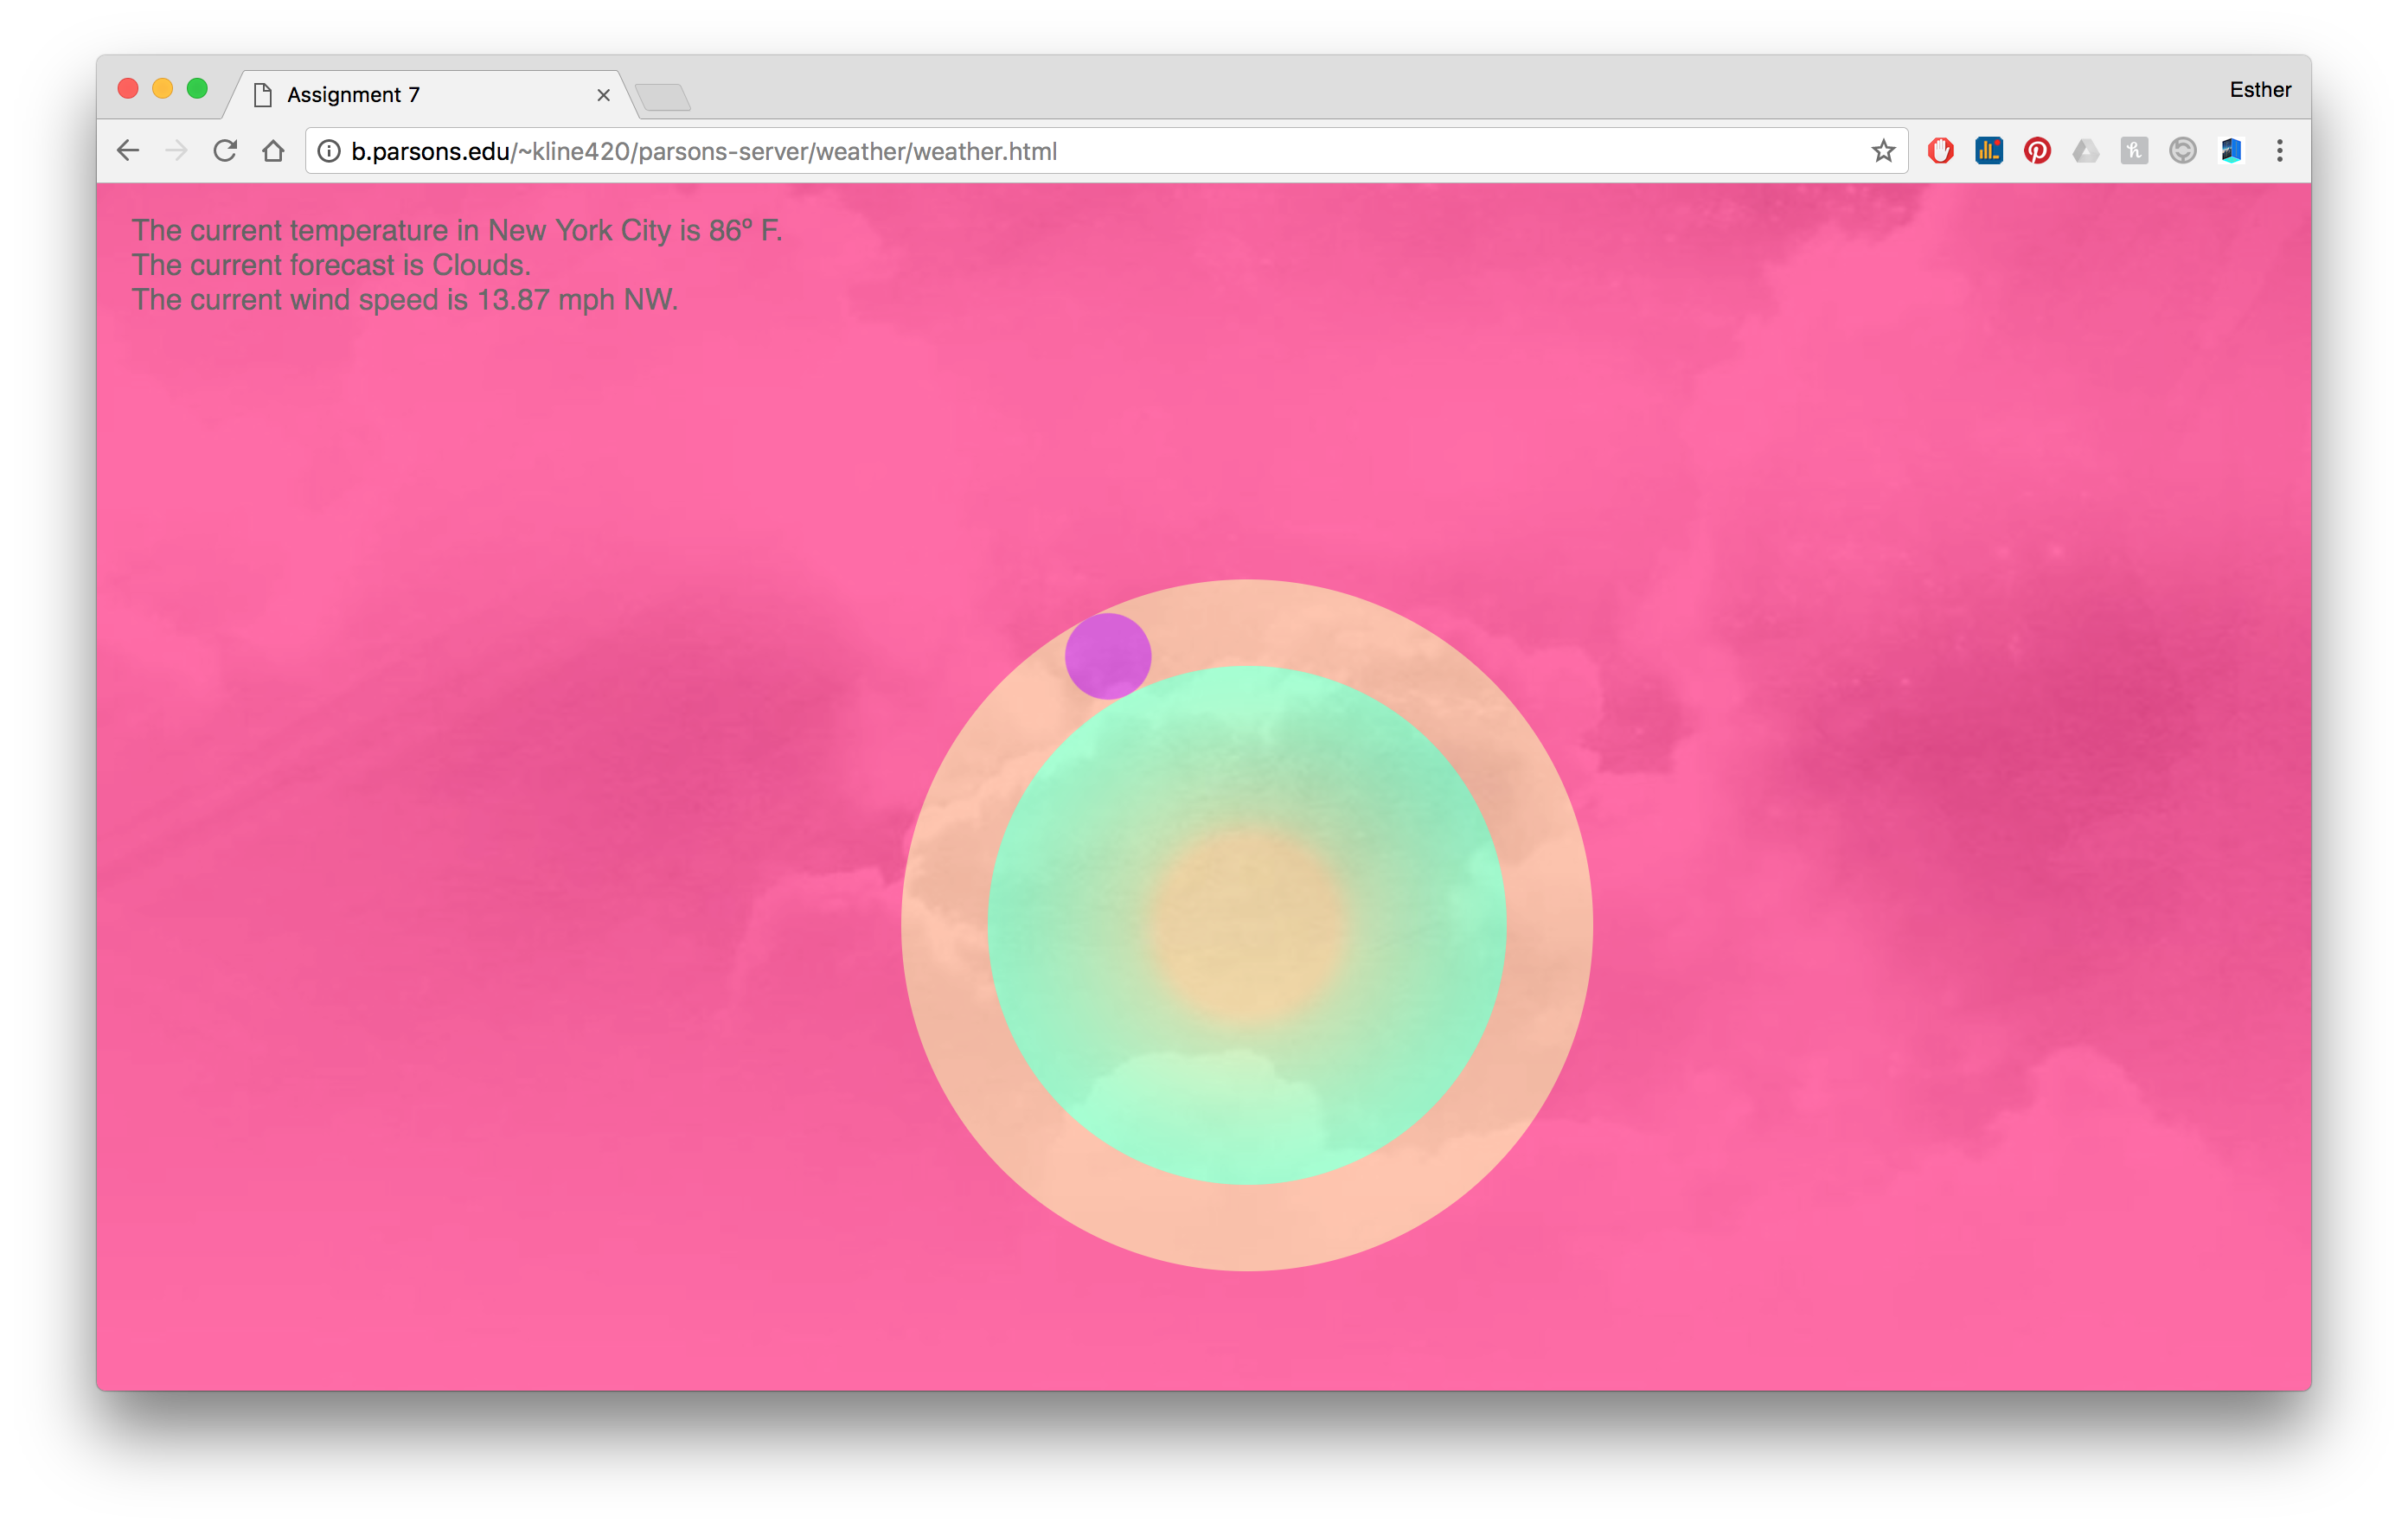Click the small purple circle

tap(1108, 656)
